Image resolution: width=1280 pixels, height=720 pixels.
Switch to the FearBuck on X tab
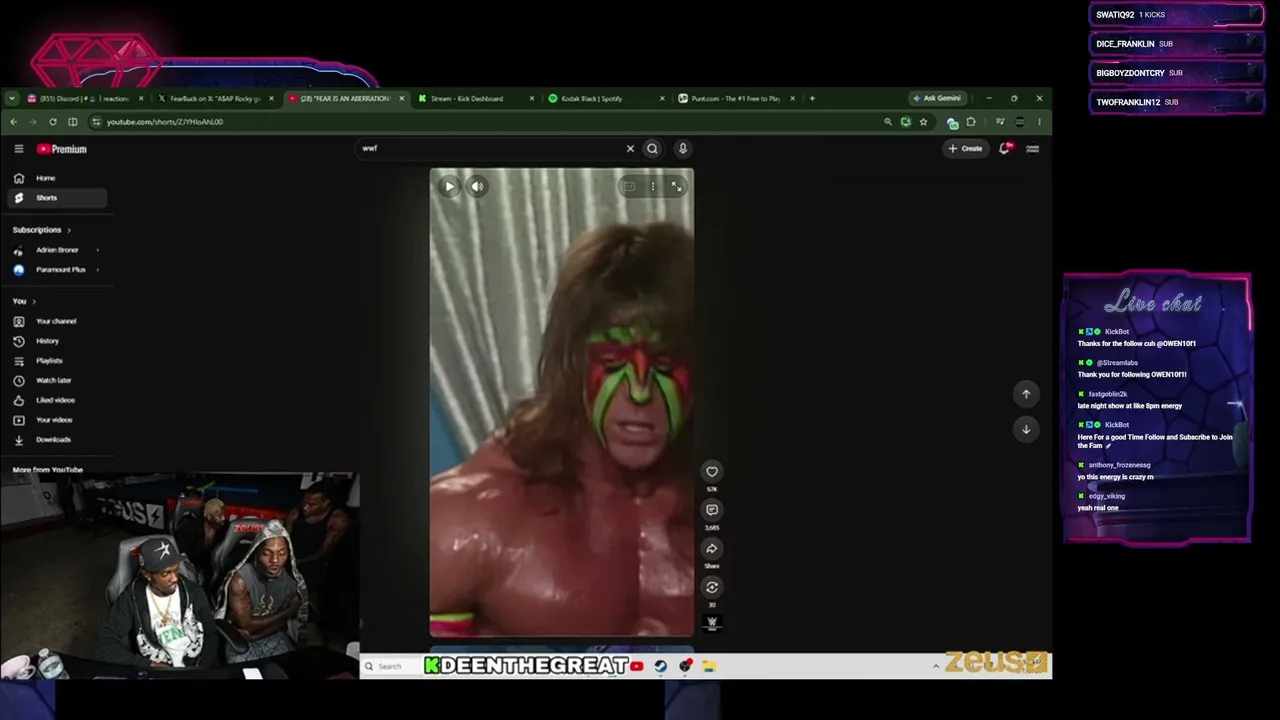(215, 99)
